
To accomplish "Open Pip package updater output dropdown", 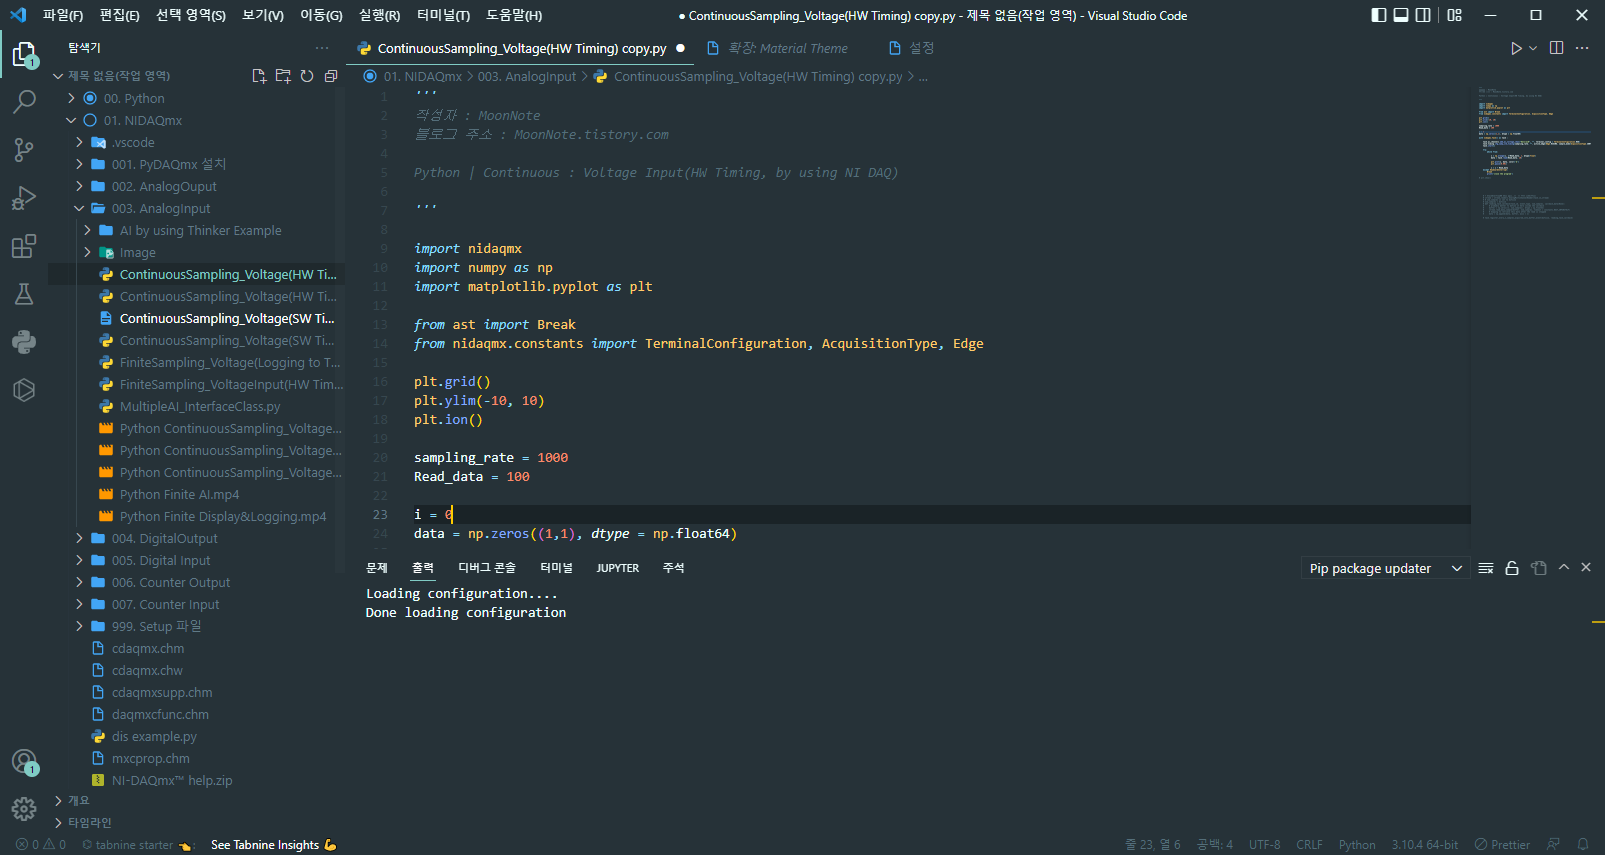I will pos(1385,568).
